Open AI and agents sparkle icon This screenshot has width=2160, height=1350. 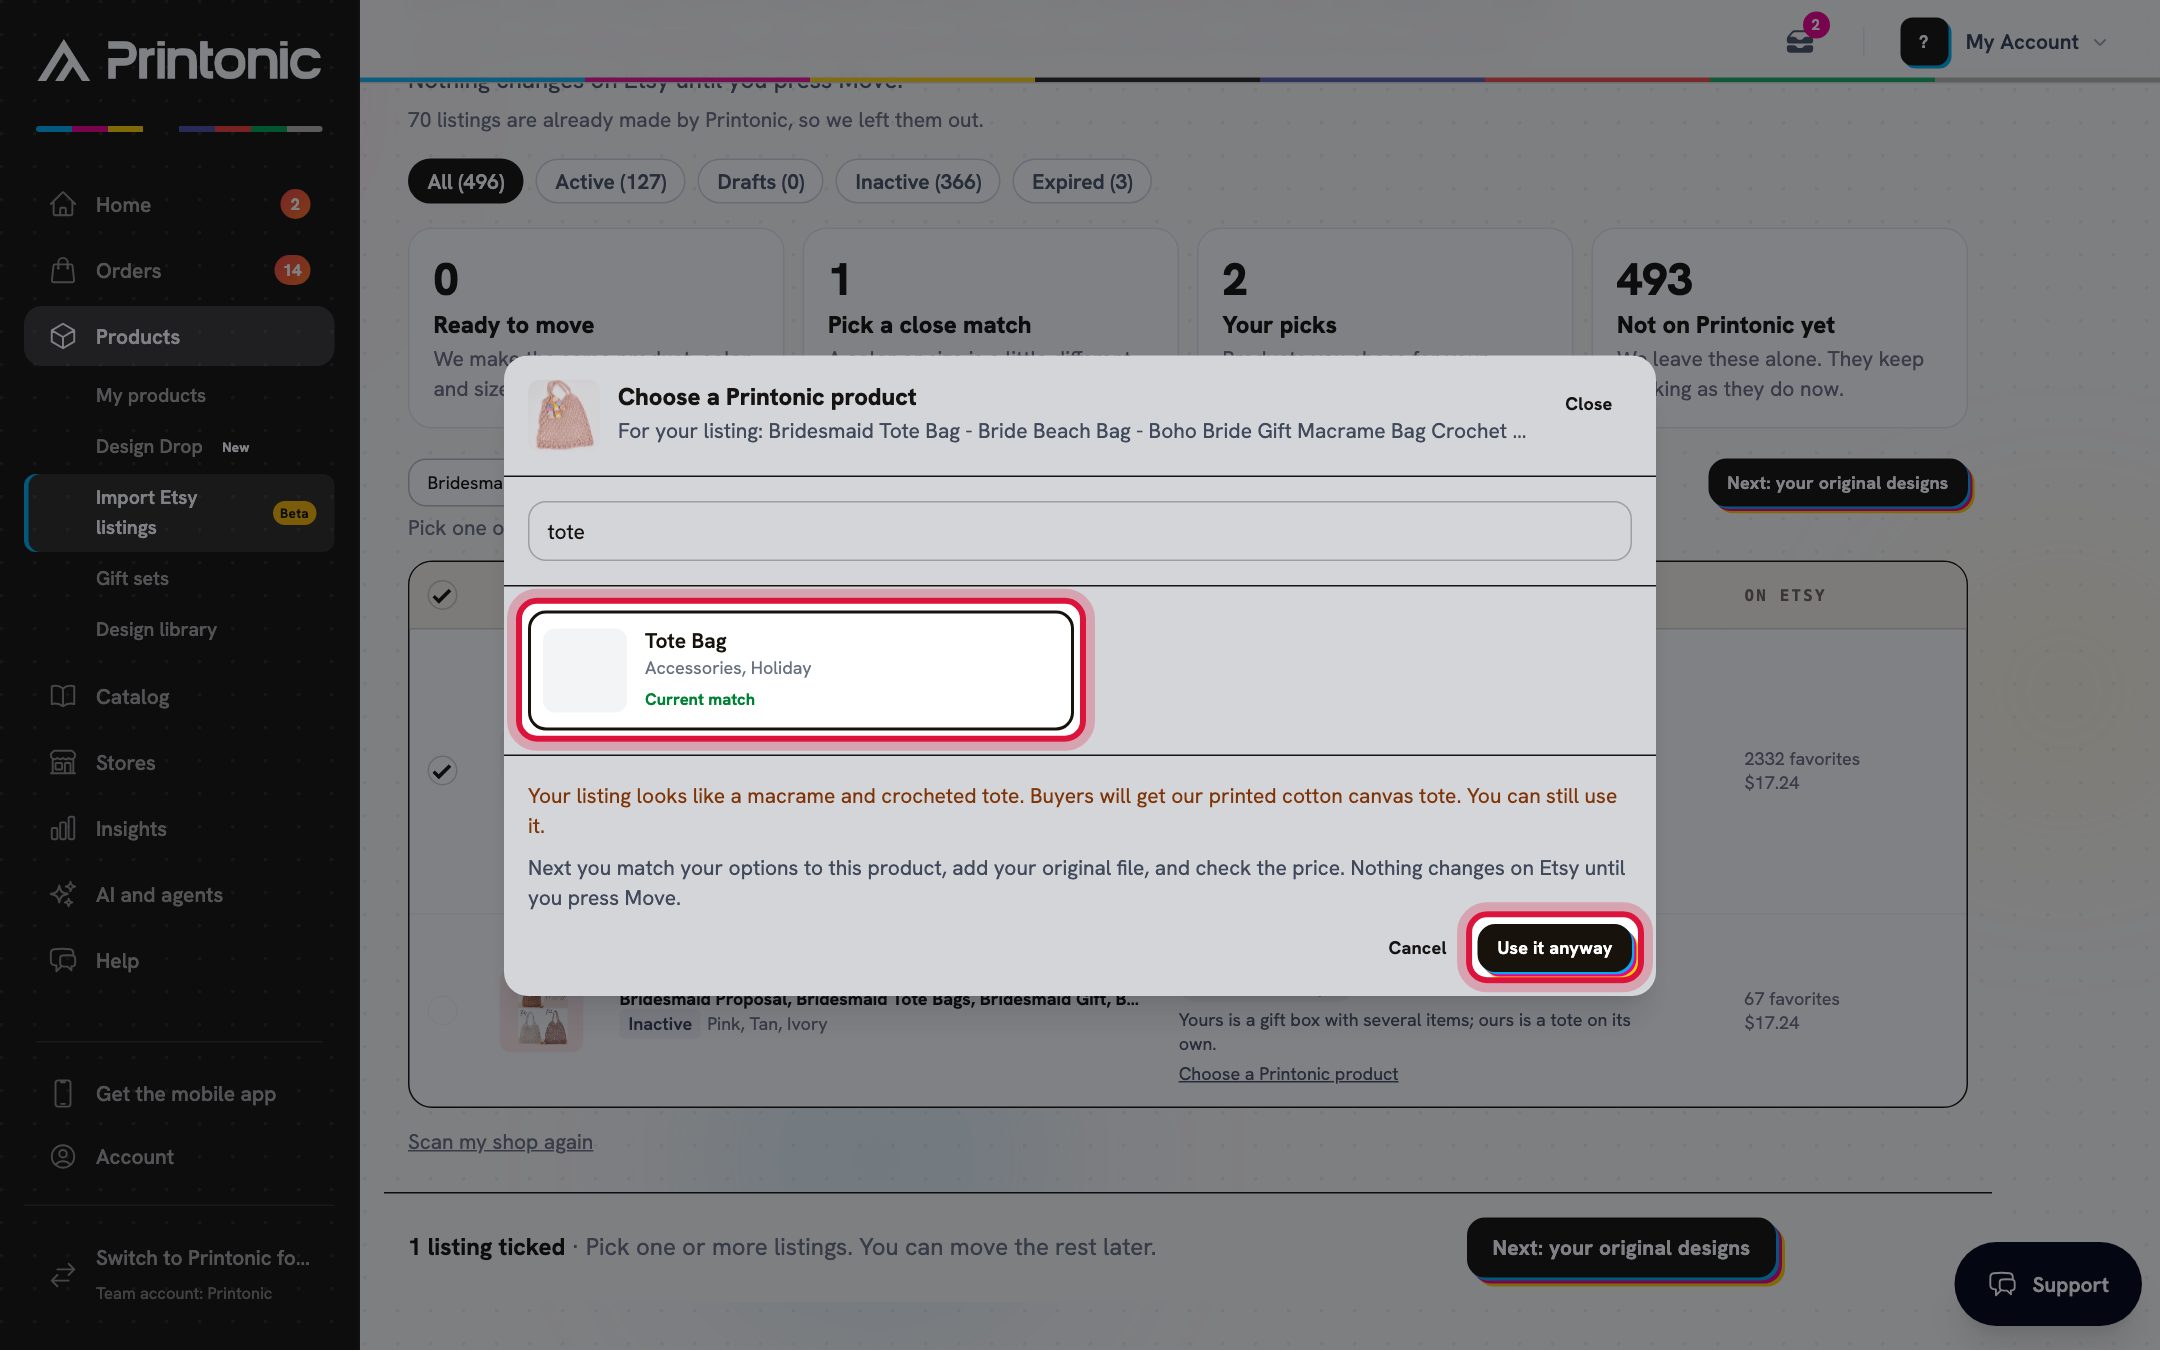coord(63,894)
